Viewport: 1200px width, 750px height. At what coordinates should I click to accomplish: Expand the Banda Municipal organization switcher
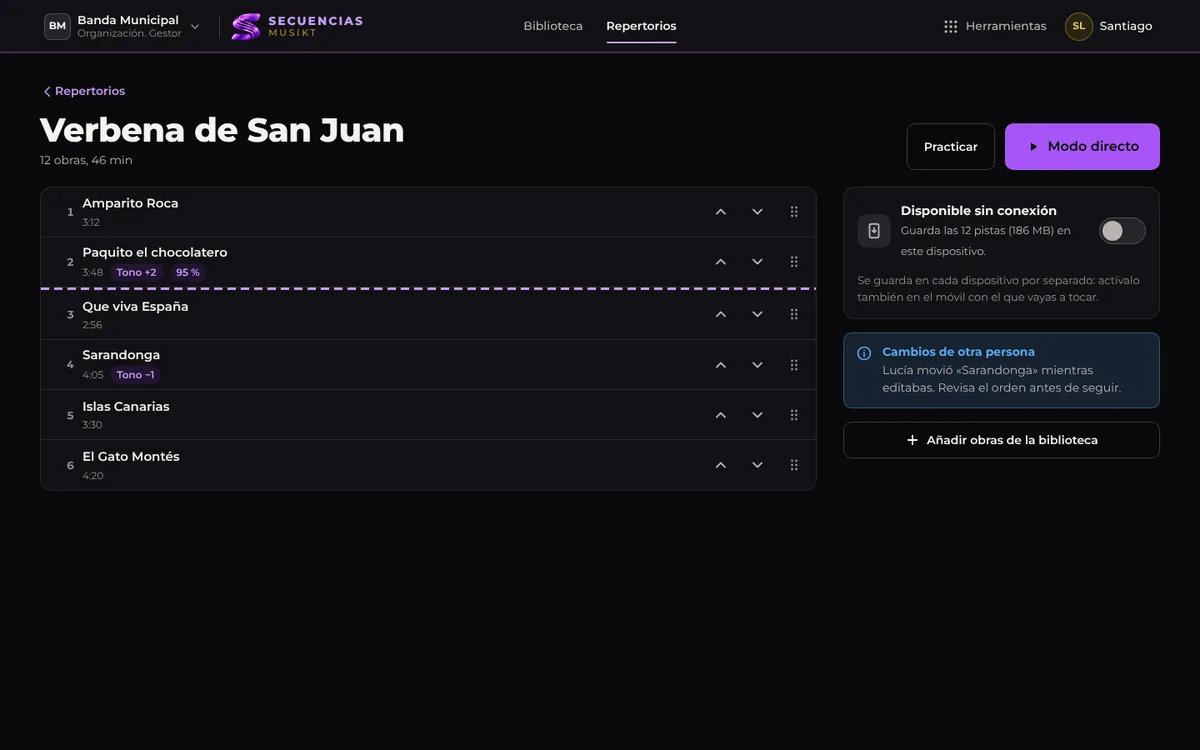pos(123,26)
